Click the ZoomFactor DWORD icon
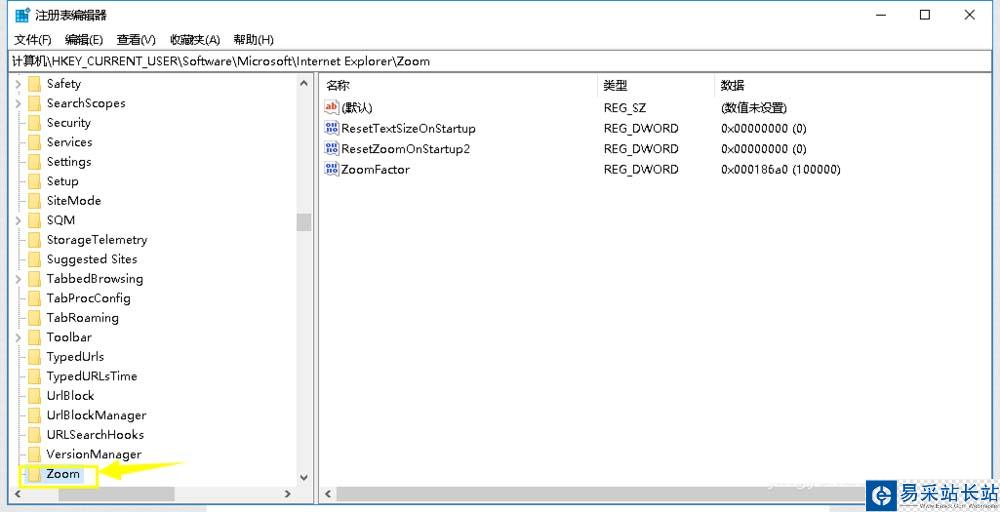1000x512 pixels. click(x=332, y=169)
